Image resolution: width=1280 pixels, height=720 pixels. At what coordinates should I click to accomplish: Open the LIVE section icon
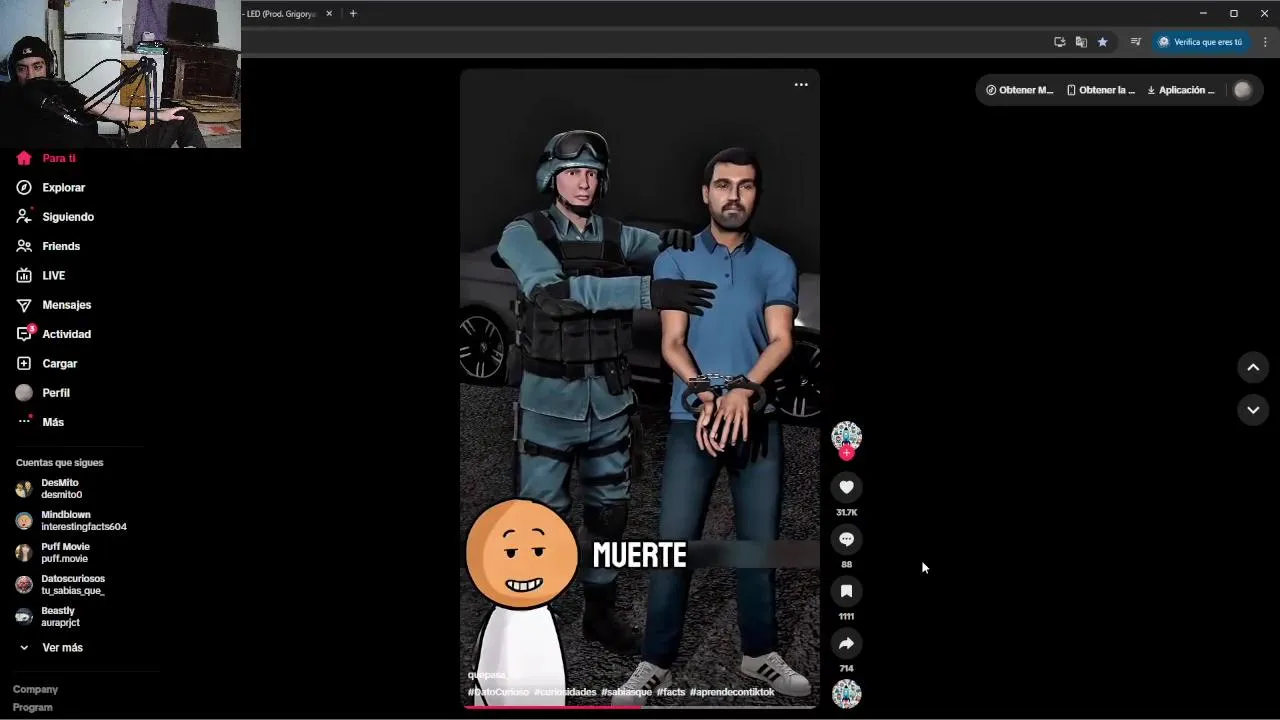coord(24,275)
